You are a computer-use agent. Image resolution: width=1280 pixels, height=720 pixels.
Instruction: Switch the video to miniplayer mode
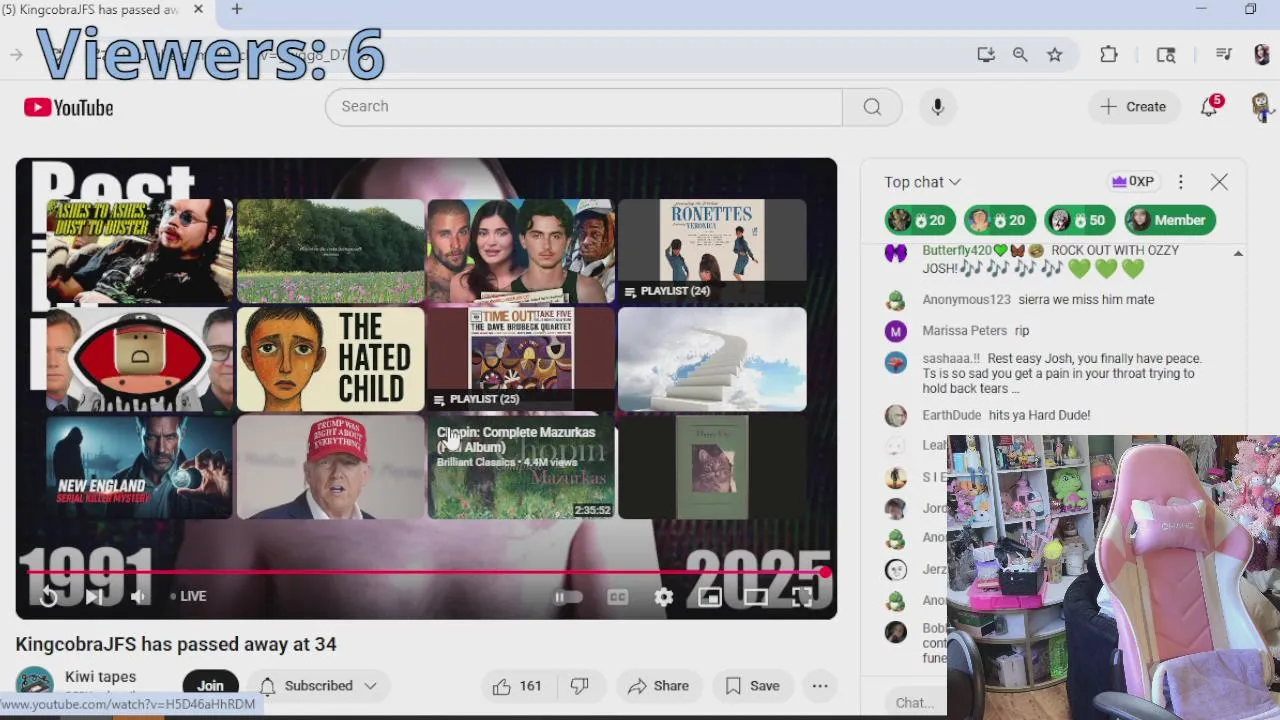pyautogui.click(x=710, y=597)
